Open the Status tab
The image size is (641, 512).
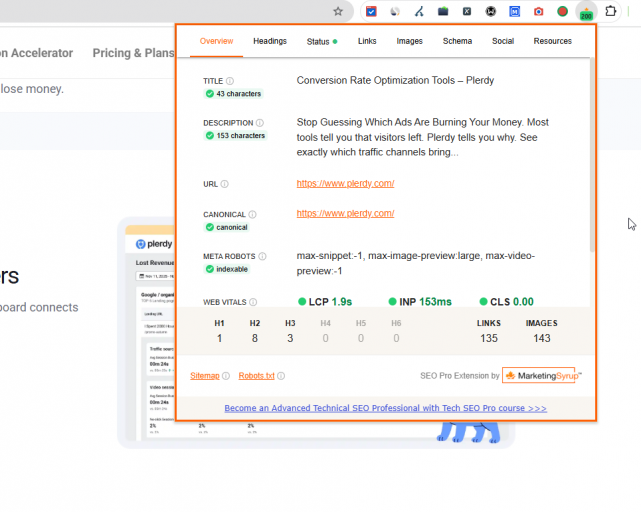click(322, 41)
